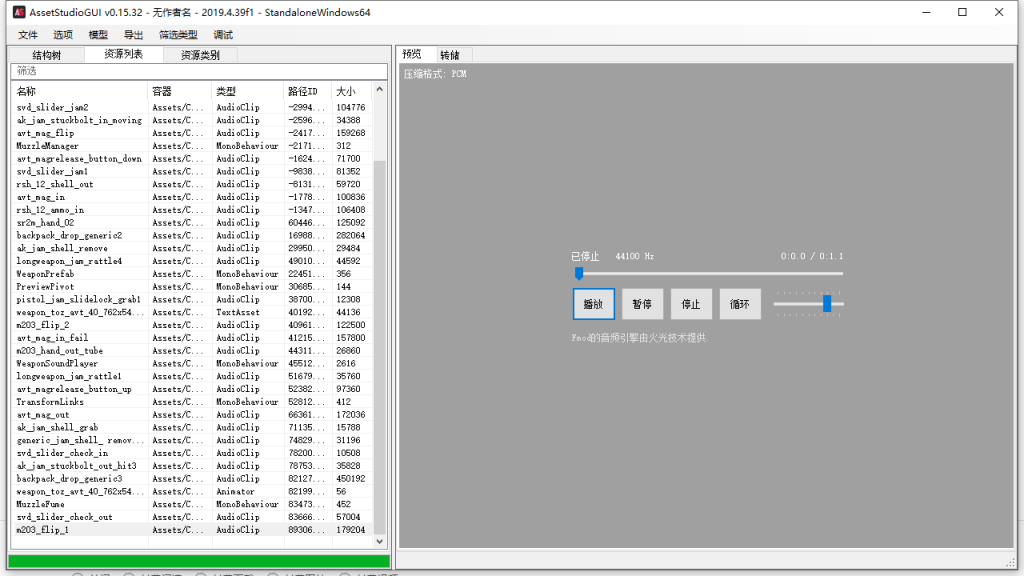Select the avt_mag_out asset
The width and height of the screenshot is (1024, 576).
192,415
